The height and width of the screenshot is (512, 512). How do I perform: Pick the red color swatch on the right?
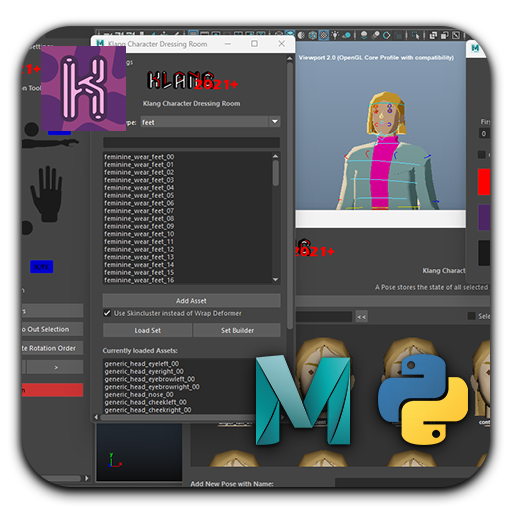(x=484, y=182)
